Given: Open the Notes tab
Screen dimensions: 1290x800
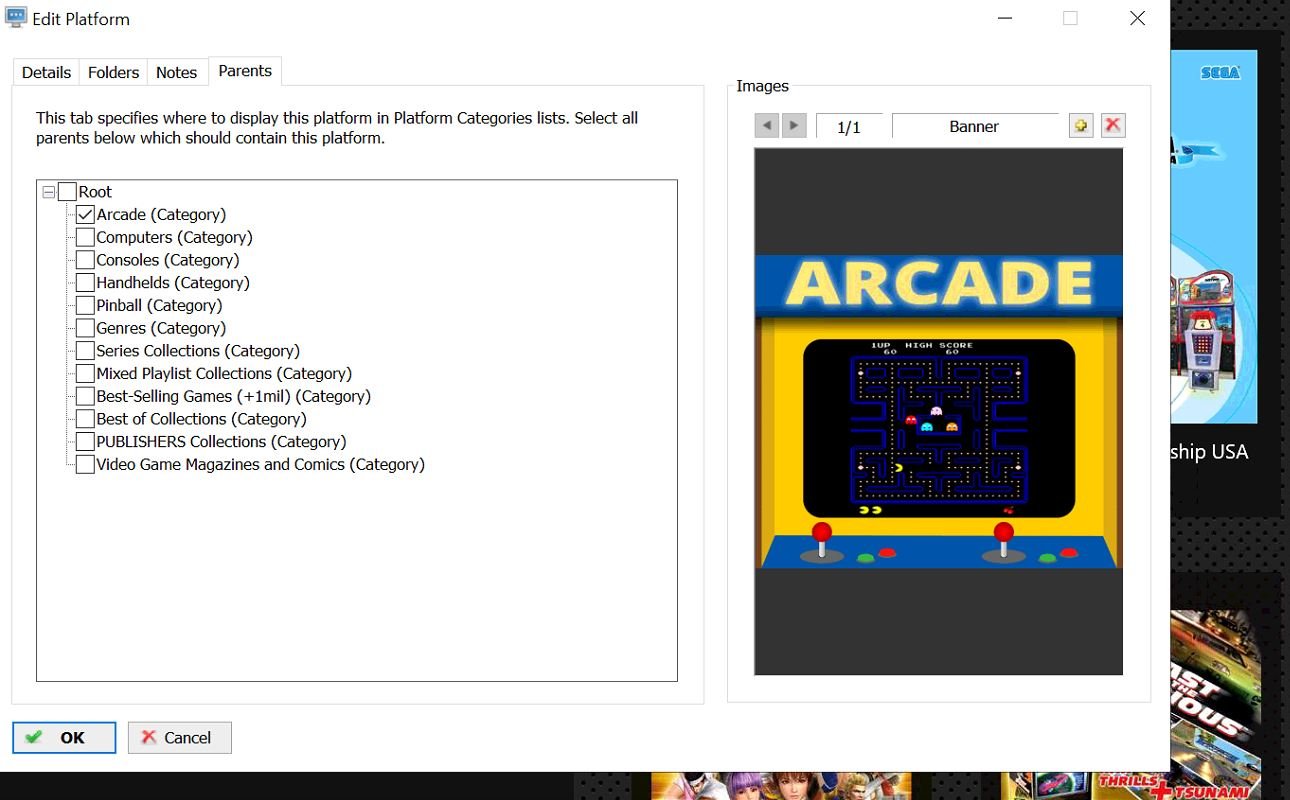Looking at the screenshot, I should (x=176, y=72).
